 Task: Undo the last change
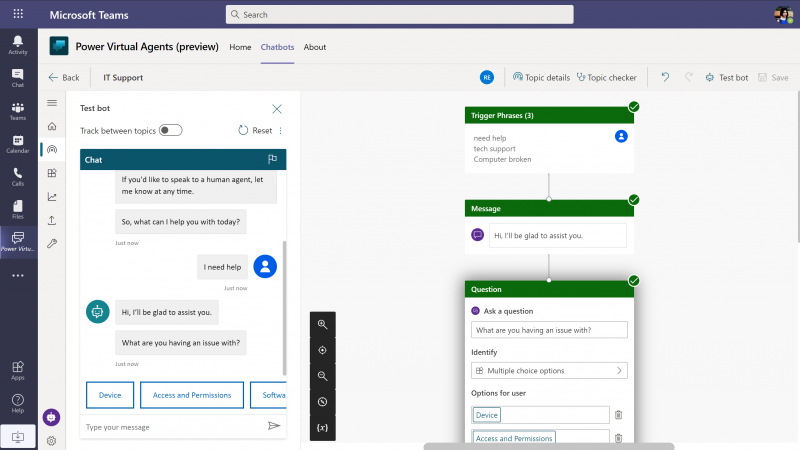[x=665, y=77]
